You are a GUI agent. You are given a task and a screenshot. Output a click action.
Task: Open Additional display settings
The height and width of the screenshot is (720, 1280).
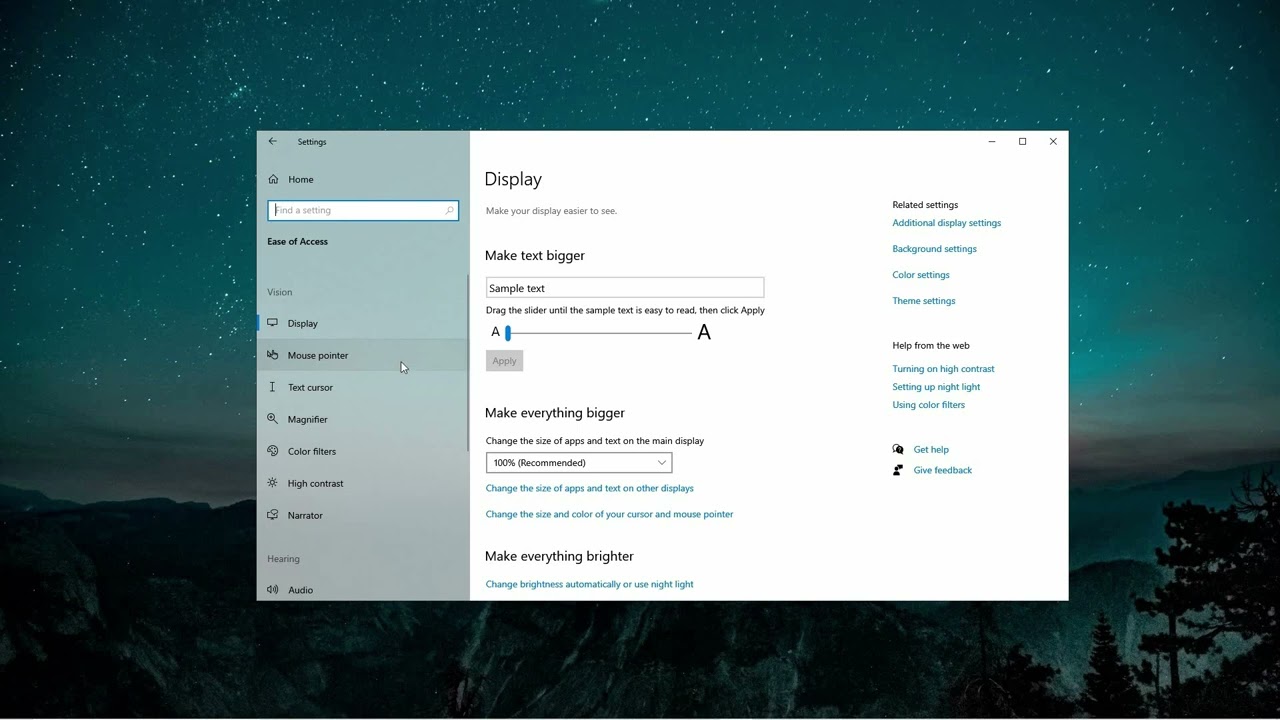click(946, 223)
